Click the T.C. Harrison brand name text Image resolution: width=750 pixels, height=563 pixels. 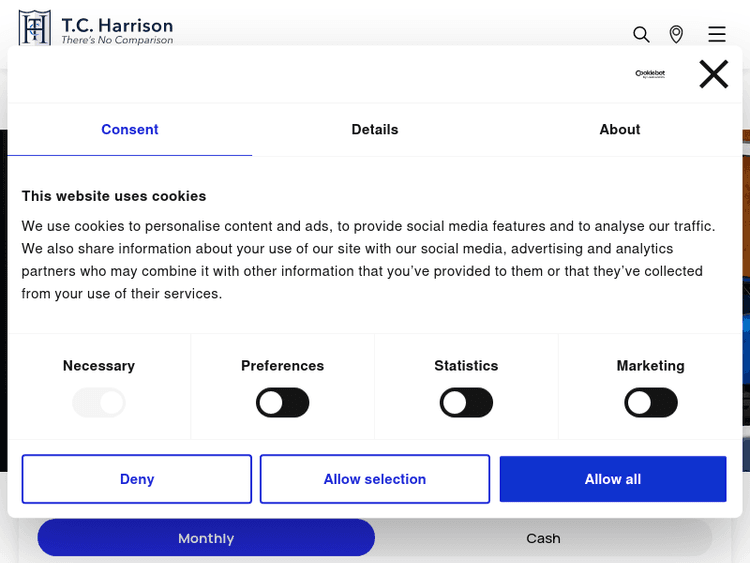[117, 25]
